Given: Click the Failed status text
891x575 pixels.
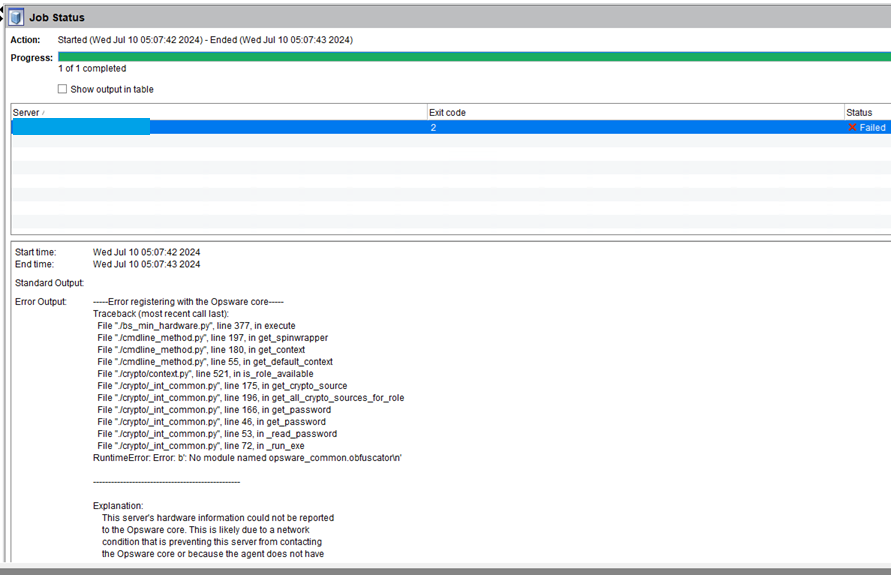Looking at the screenshot, I should (x=872, y=127).
